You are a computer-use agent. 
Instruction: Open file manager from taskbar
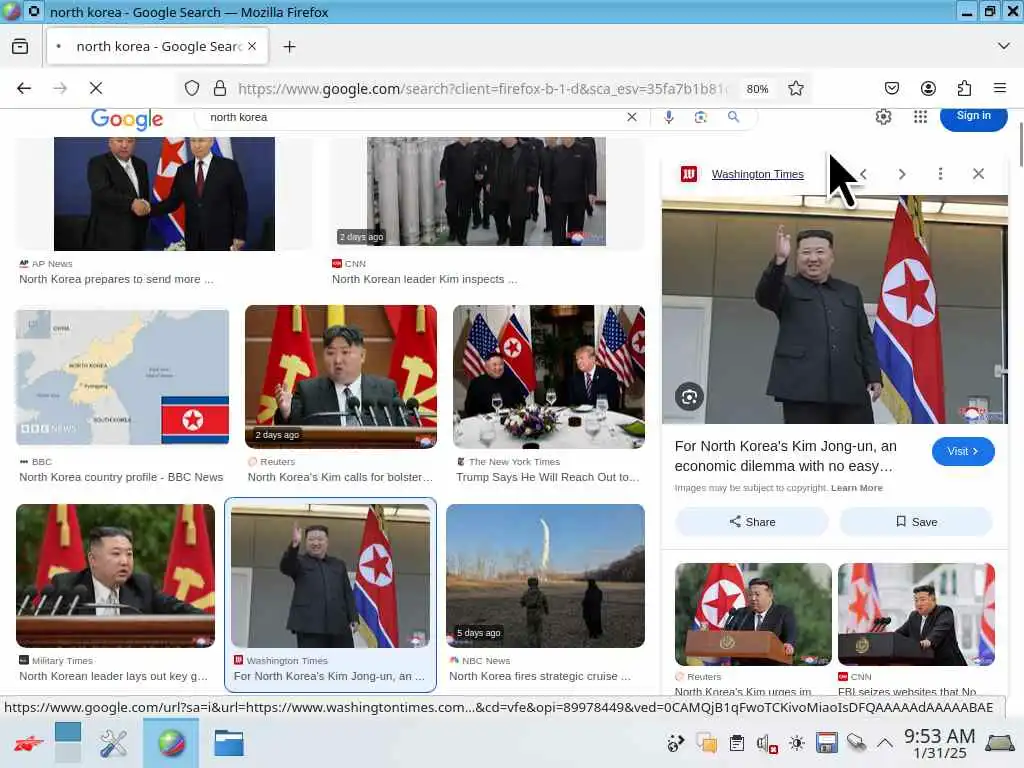229,743
